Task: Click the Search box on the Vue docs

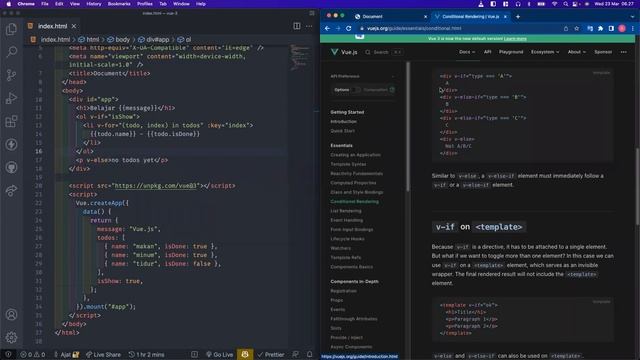Action: point(383,52)
